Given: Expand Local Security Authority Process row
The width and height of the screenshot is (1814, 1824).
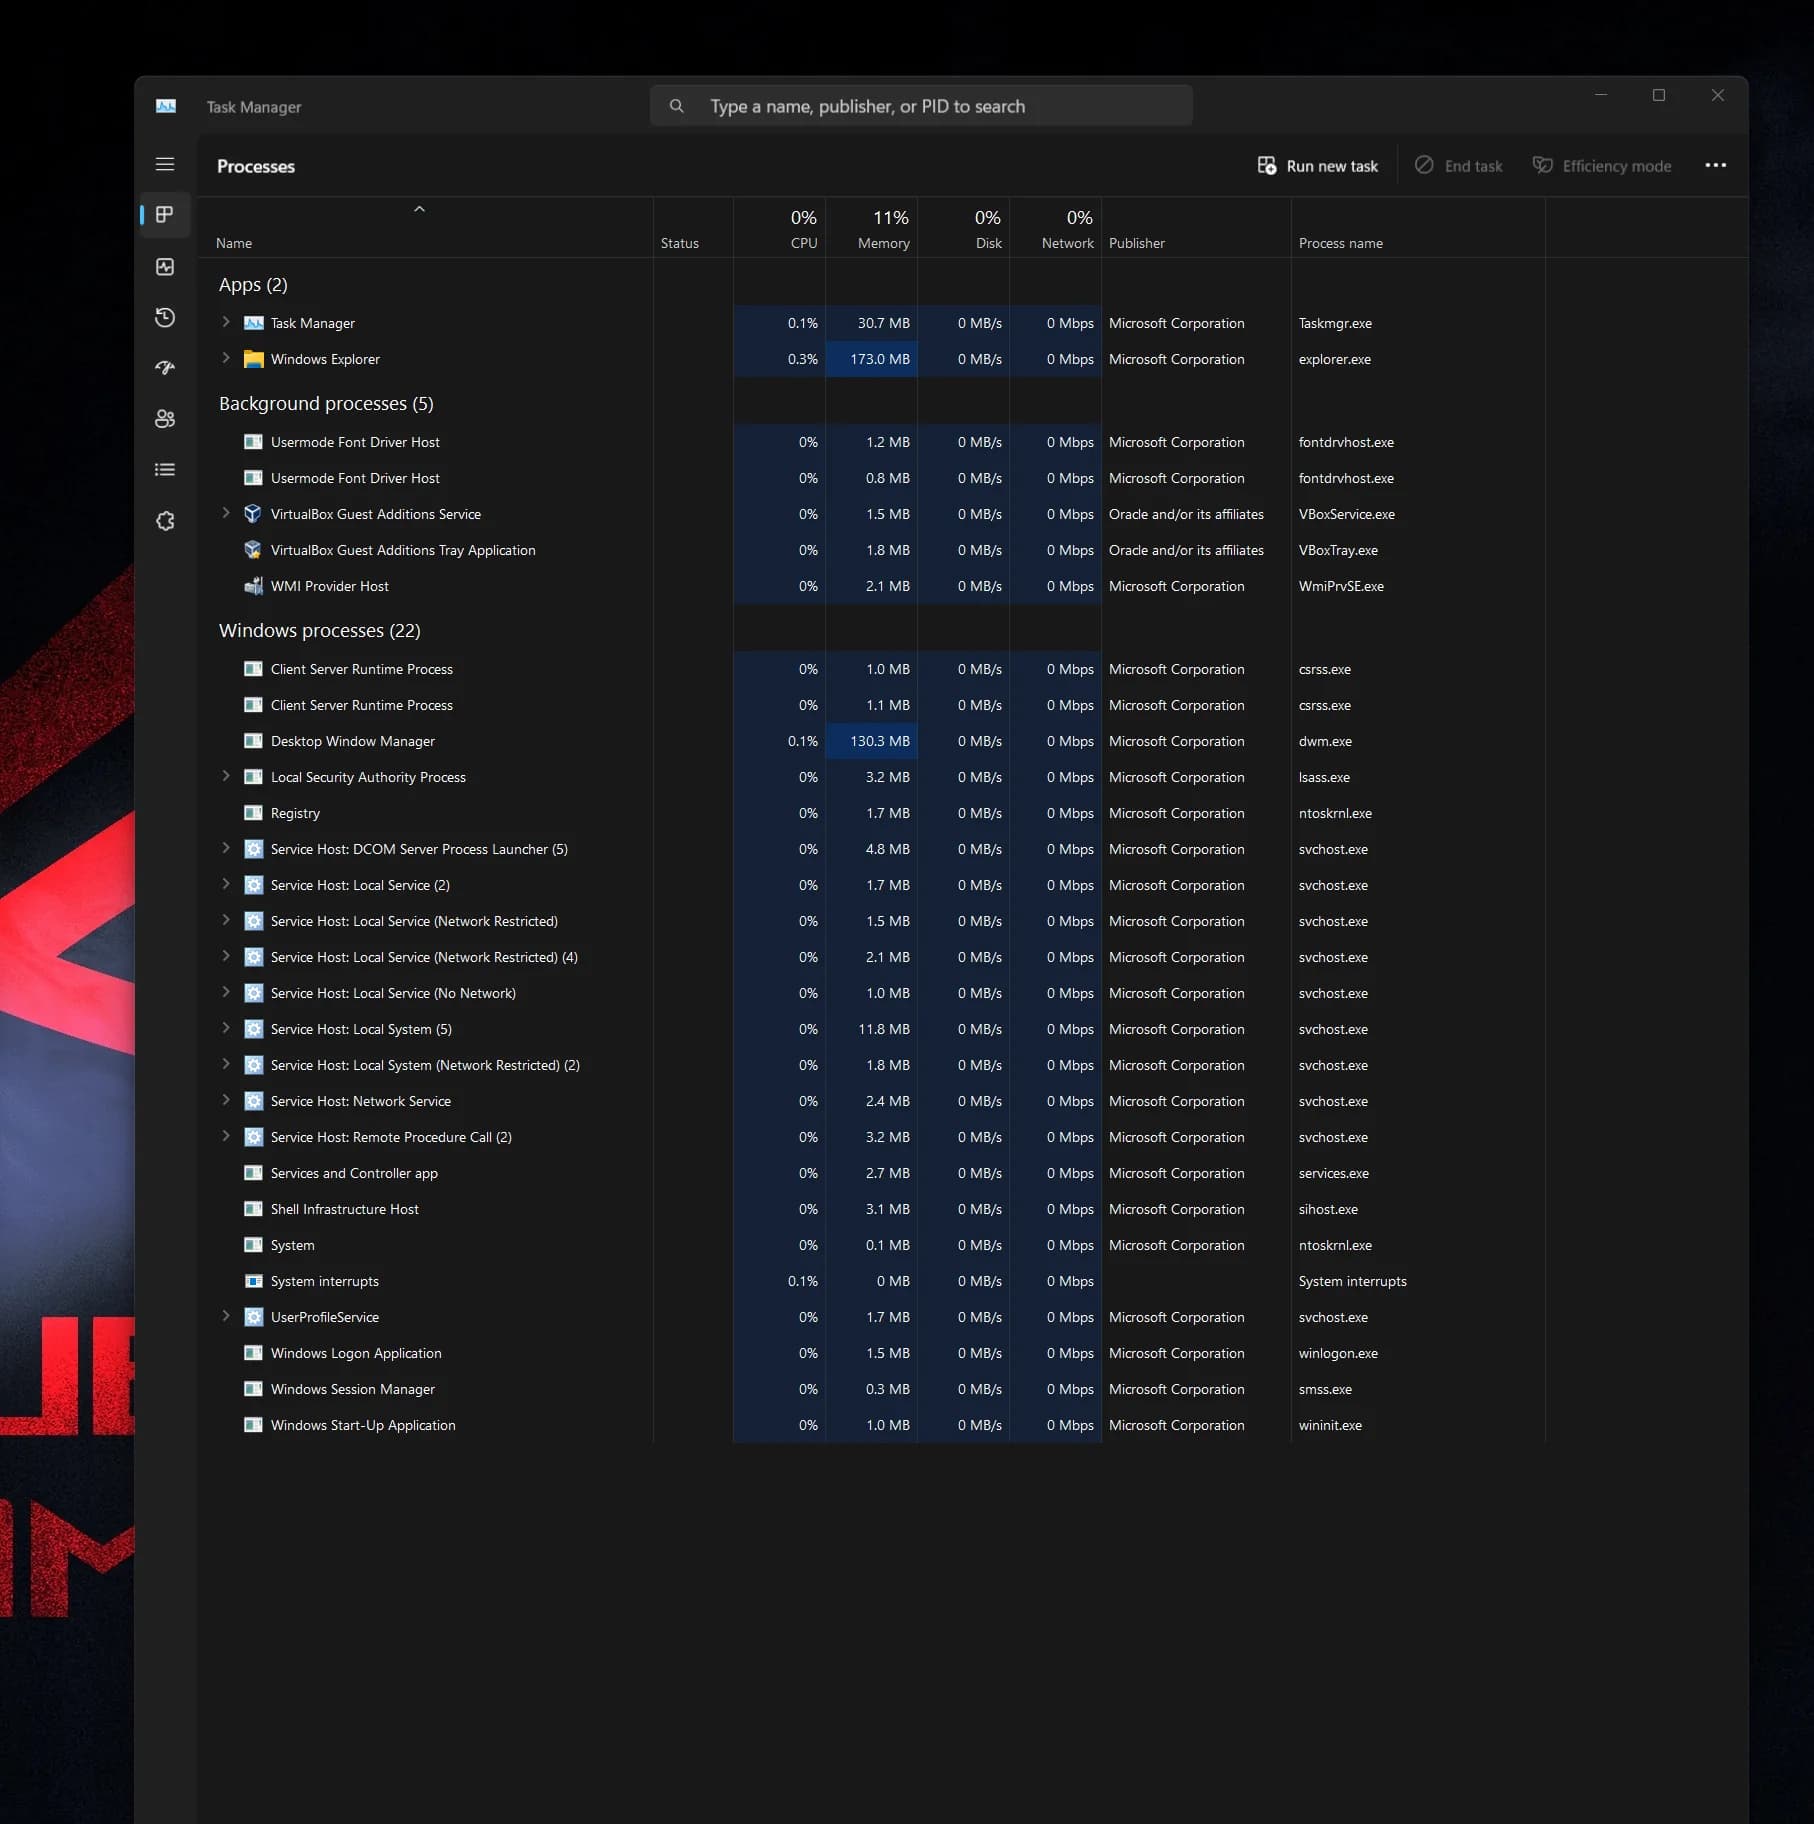Looking at the screenshot, I should 226,776.
